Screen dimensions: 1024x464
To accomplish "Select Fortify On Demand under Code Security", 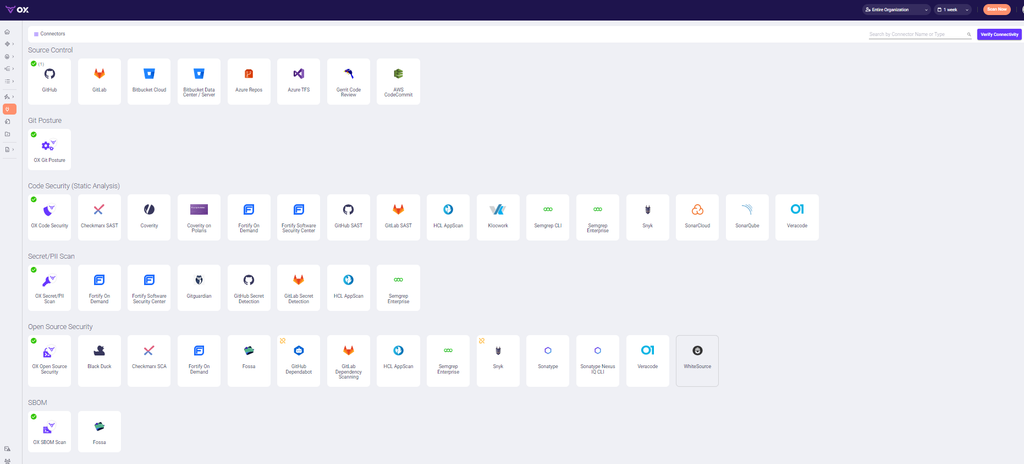I will pyautogui.click(x=249, y=217).
